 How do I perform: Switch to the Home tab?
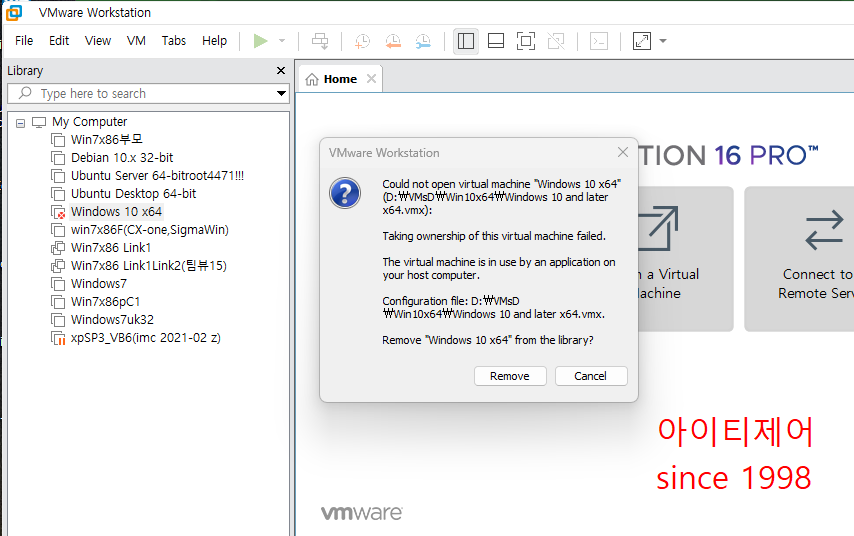click(340, 79)
